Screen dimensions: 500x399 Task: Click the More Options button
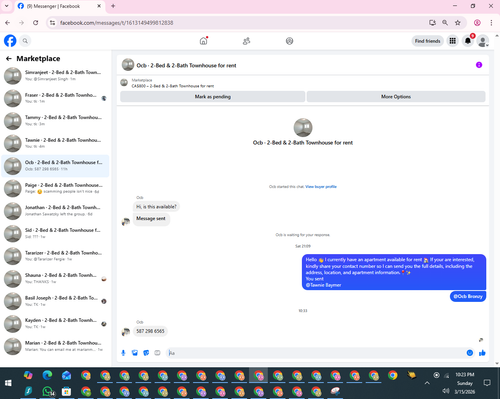[396, 97]
